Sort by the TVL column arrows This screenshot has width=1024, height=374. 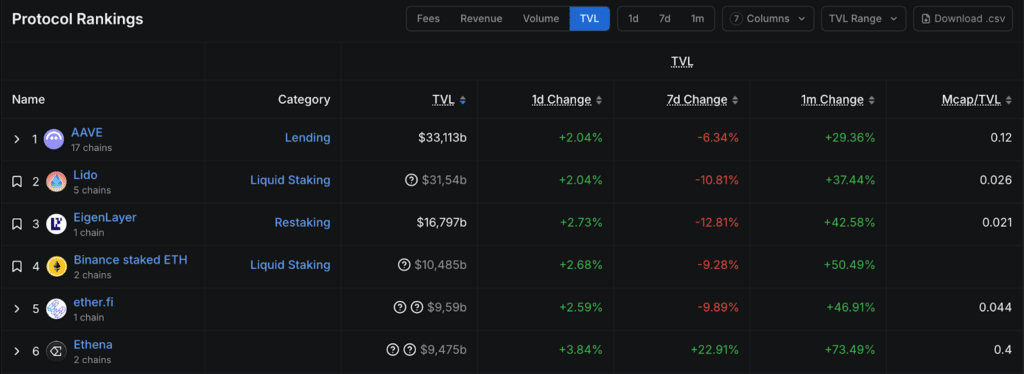coord(463,100)
